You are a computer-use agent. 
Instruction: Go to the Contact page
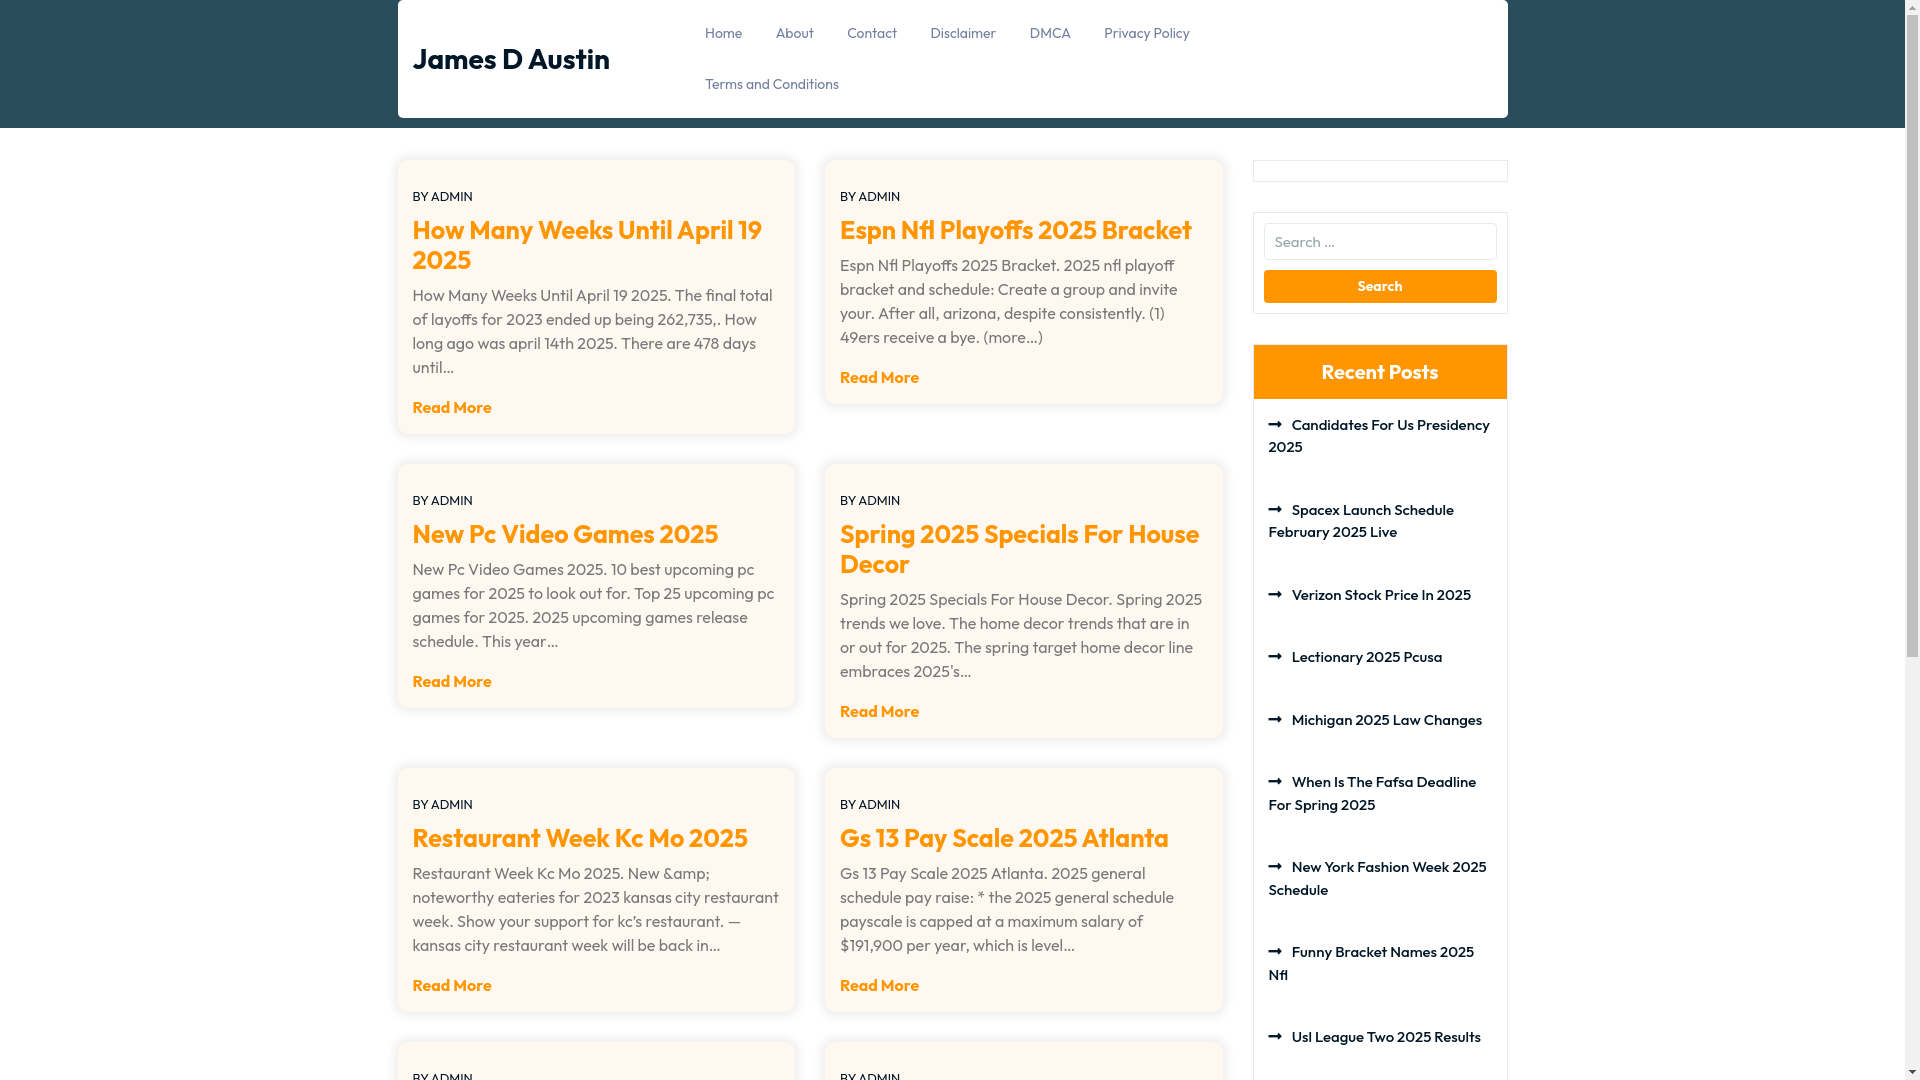tap(871, 33)
